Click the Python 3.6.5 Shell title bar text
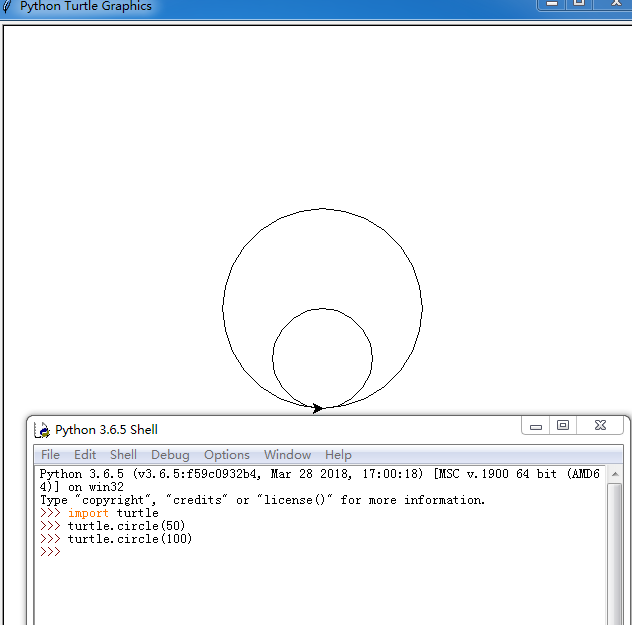The image size is (632, 625). point(106,430)
